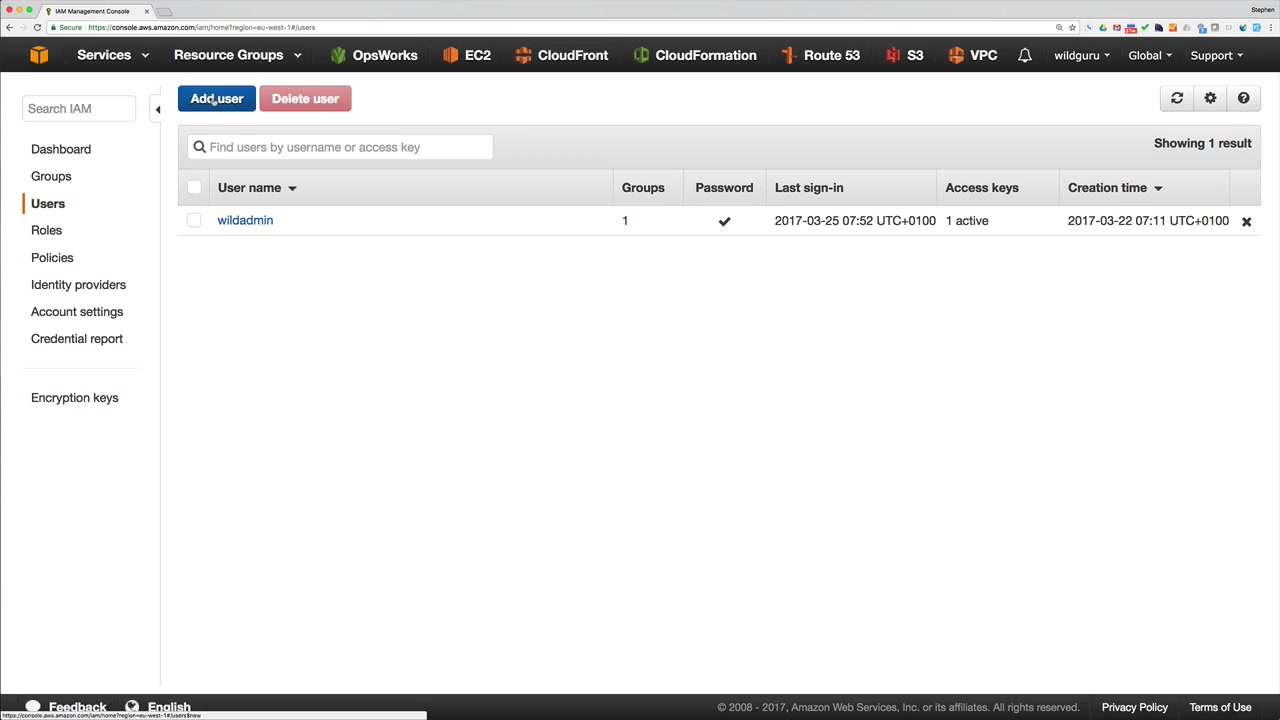Click the Gmail extension icon

(1117, 27)
